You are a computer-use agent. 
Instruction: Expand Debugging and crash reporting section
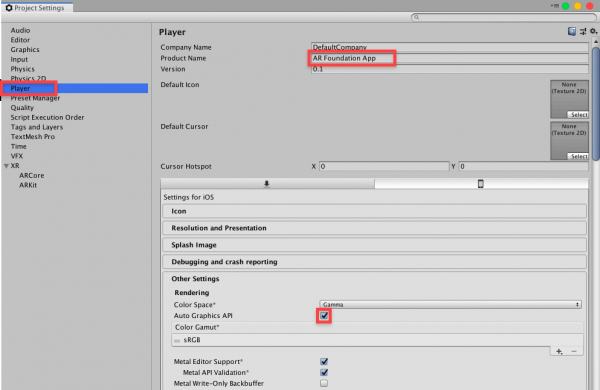[374, 262]
